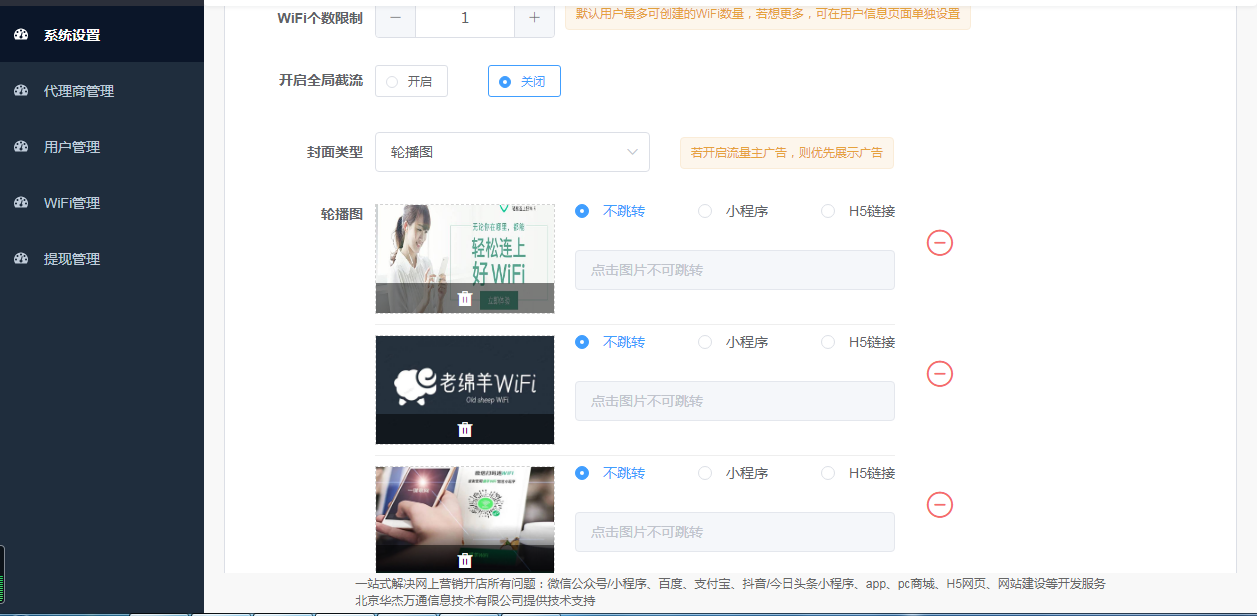Open the 封面类型 轮播图 dropdown
This screenshot has height=616, width=1257.
512,152
